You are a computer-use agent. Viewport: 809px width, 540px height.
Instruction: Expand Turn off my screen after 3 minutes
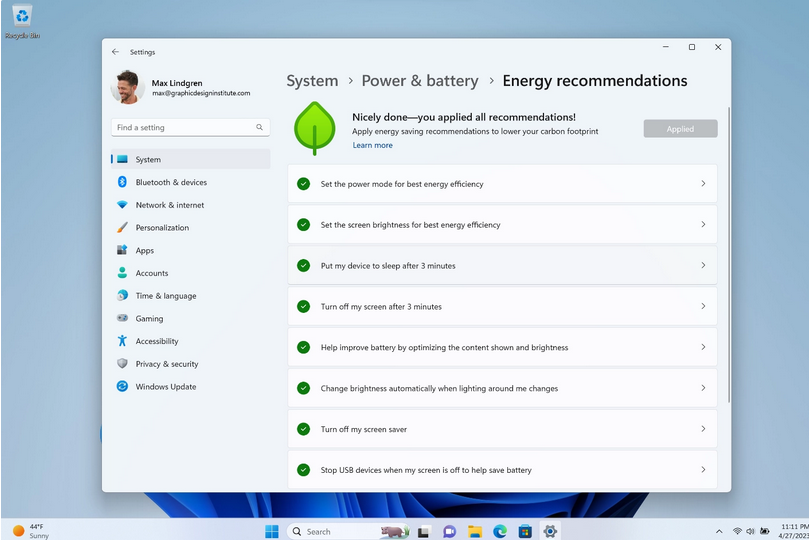502,306
